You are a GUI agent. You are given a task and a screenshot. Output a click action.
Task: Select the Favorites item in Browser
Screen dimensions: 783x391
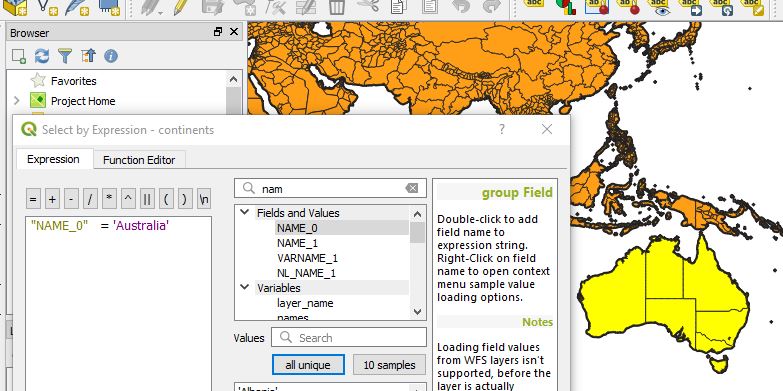pos(73,81)
